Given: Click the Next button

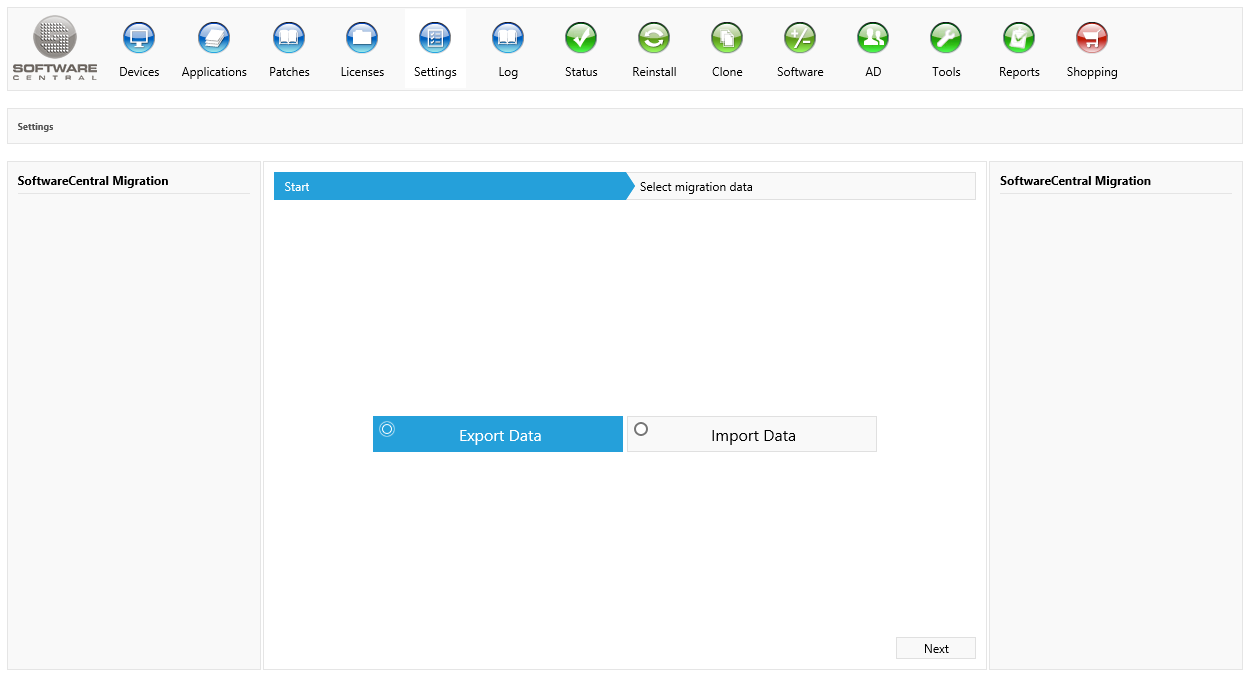Looking at the screenshot, I should (x=936, y=649).
